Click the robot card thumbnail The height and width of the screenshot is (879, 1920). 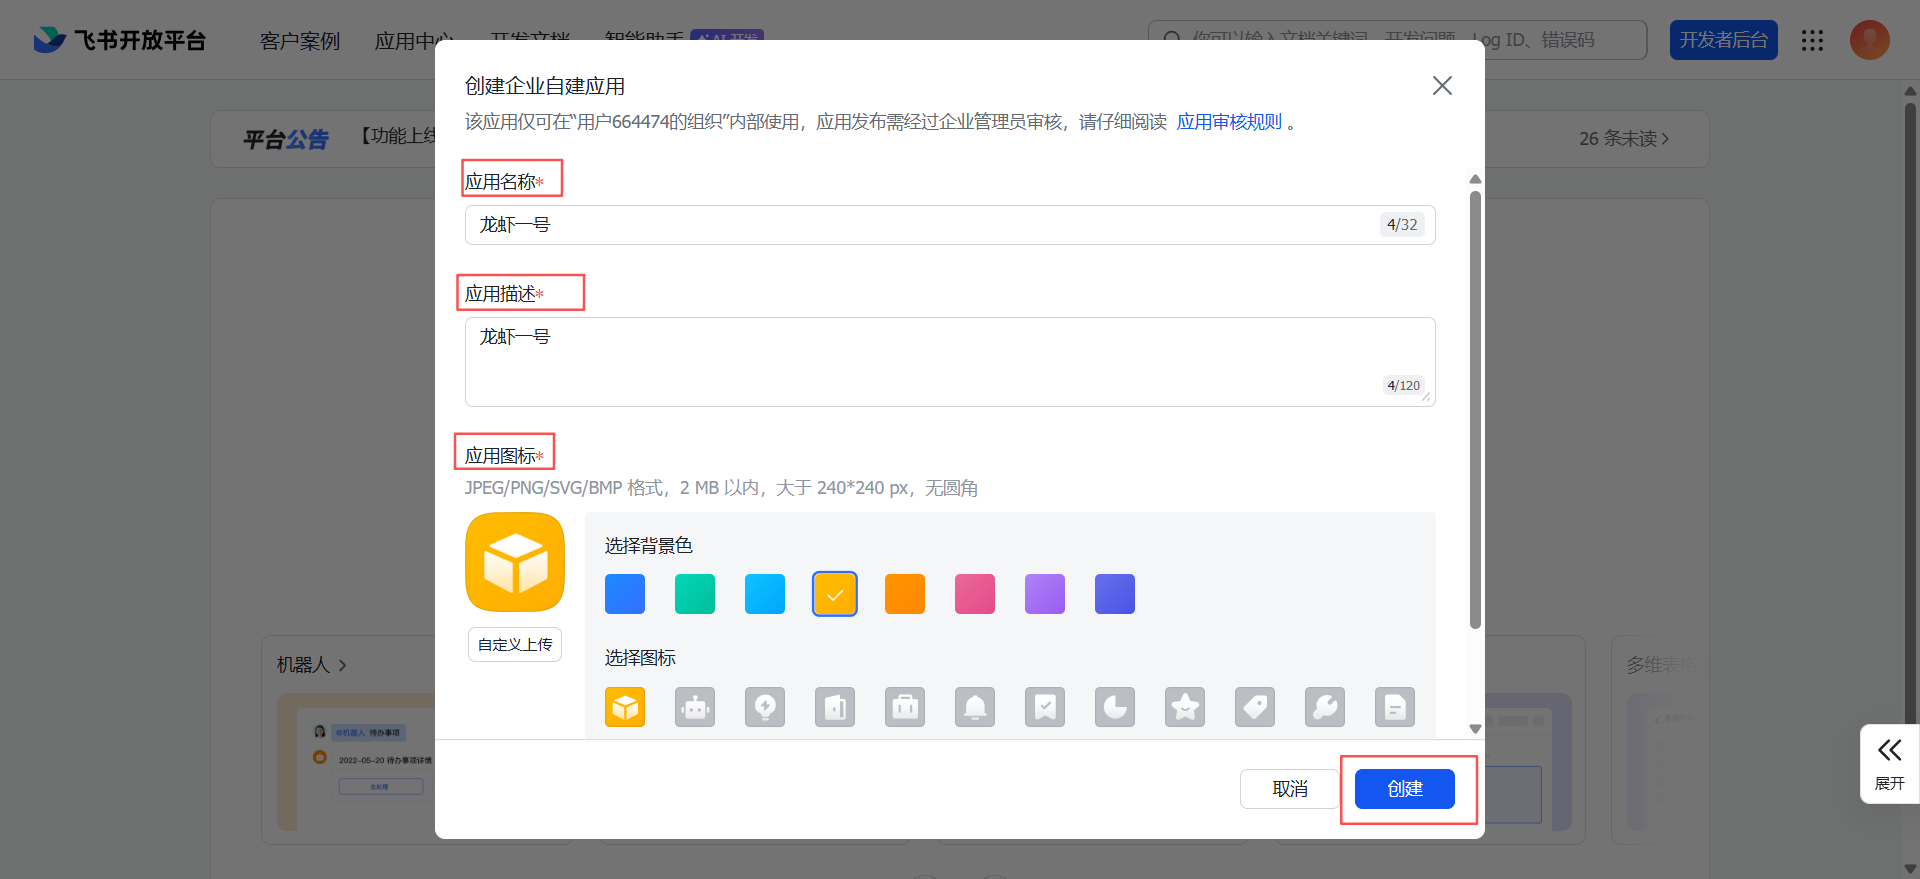pyautogui.click(x=357, y=762)
